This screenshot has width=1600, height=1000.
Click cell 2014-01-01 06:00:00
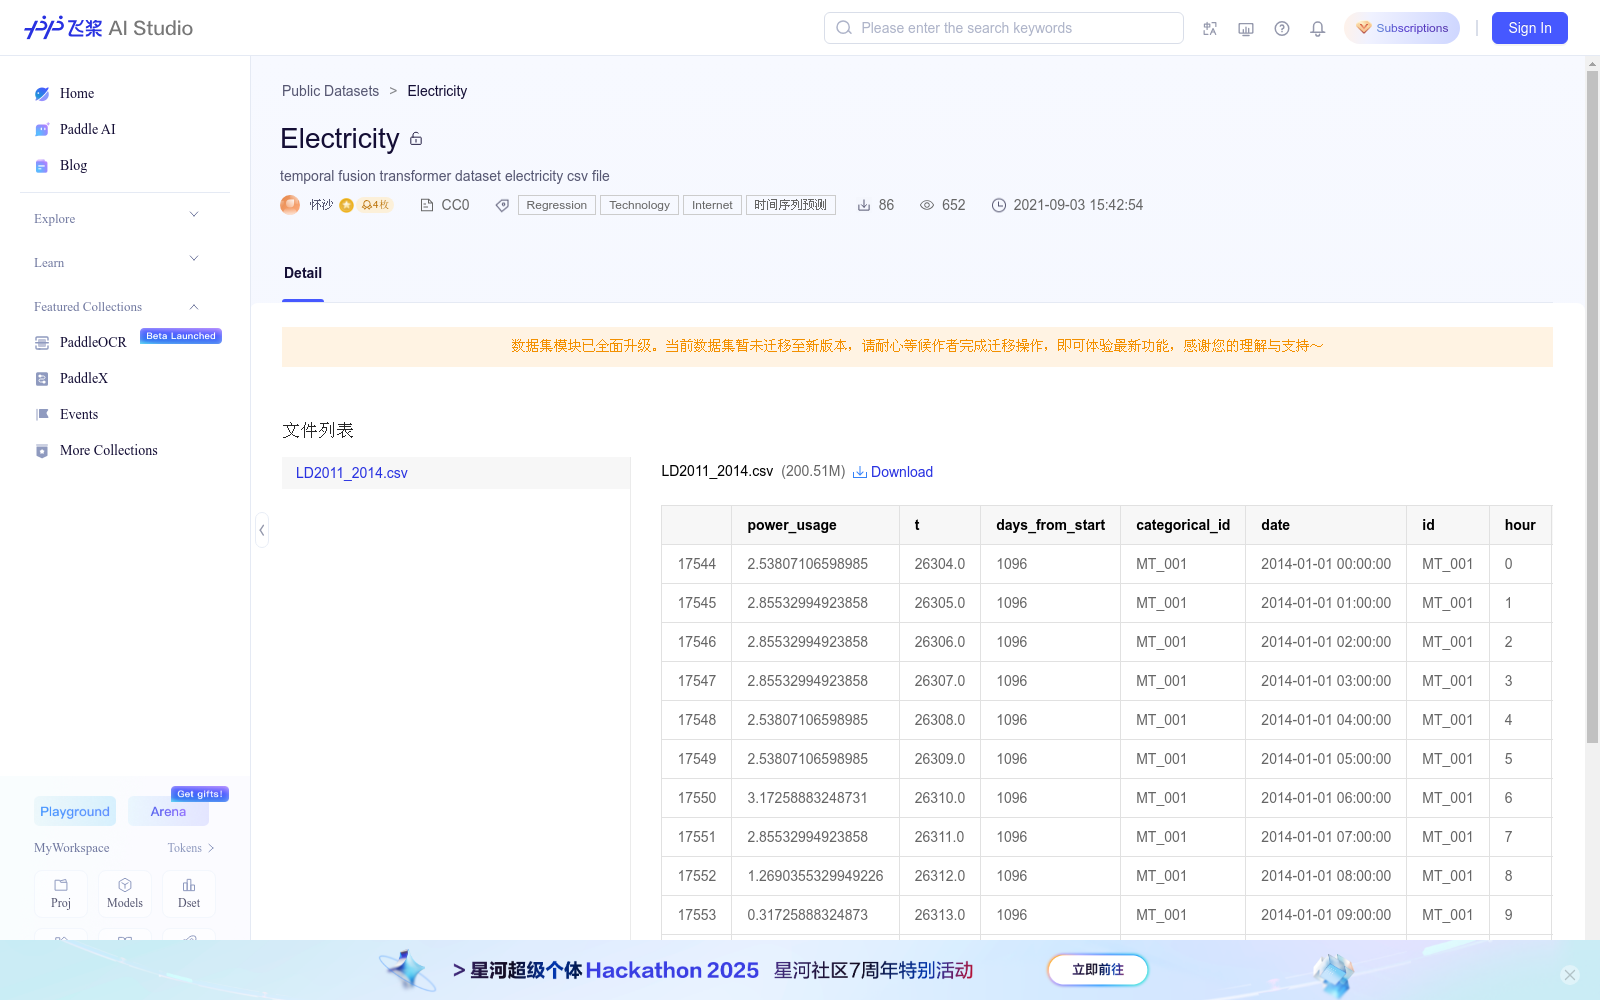[x=1326, y=798]
